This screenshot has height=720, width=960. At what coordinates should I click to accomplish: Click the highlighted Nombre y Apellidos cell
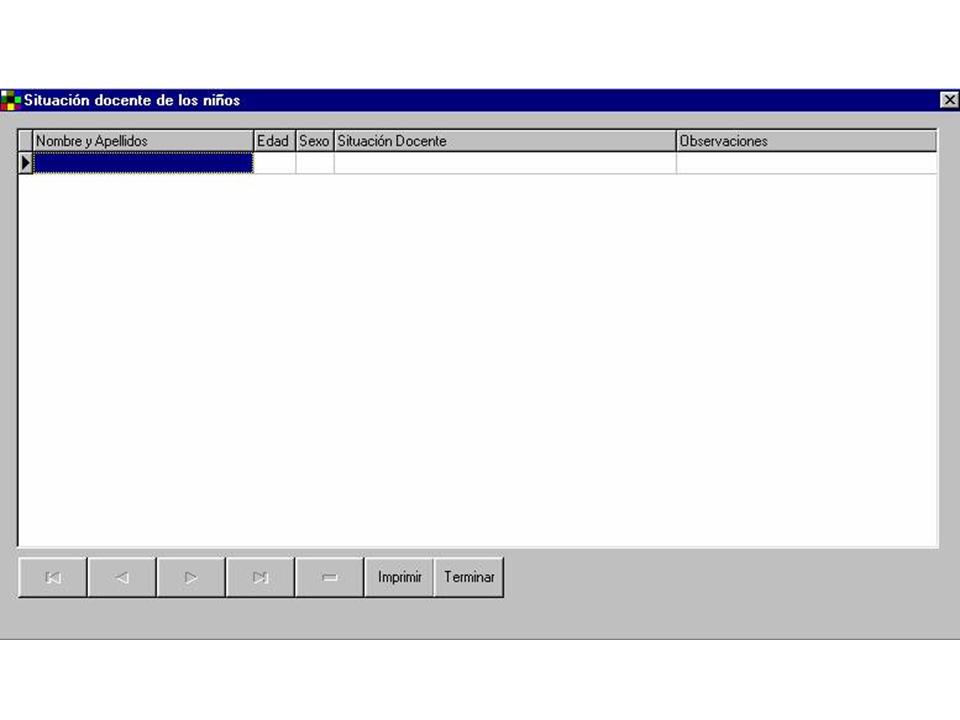(143, 163)
